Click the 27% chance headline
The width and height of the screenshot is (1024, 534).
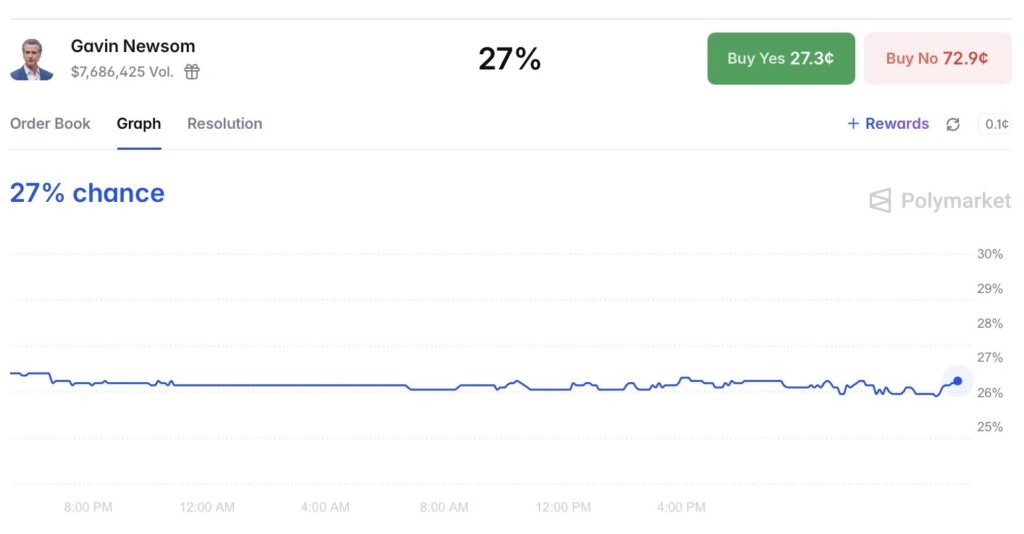point(87,193)
